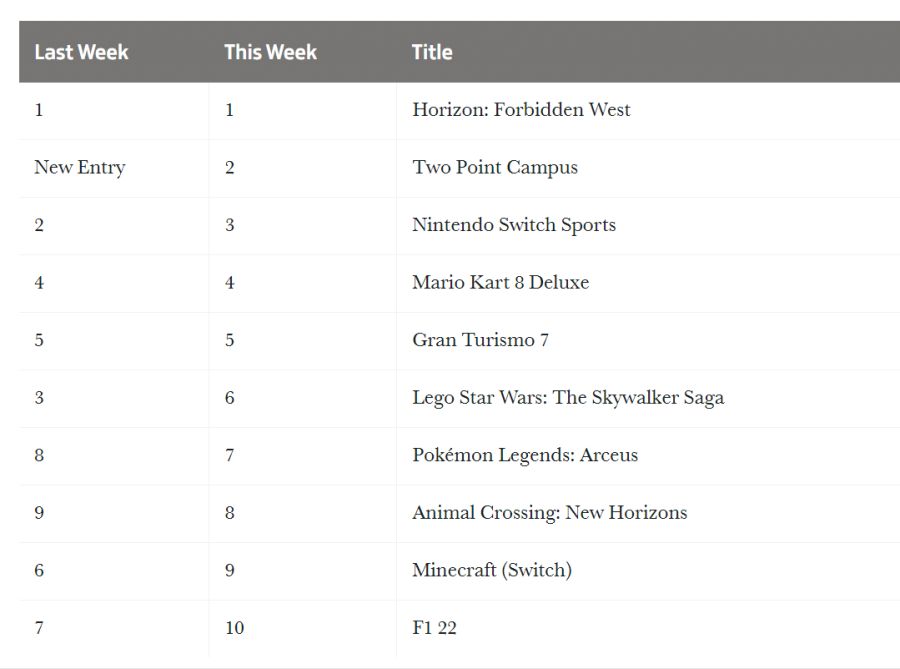Click the New Entry cell

(80, 167)
